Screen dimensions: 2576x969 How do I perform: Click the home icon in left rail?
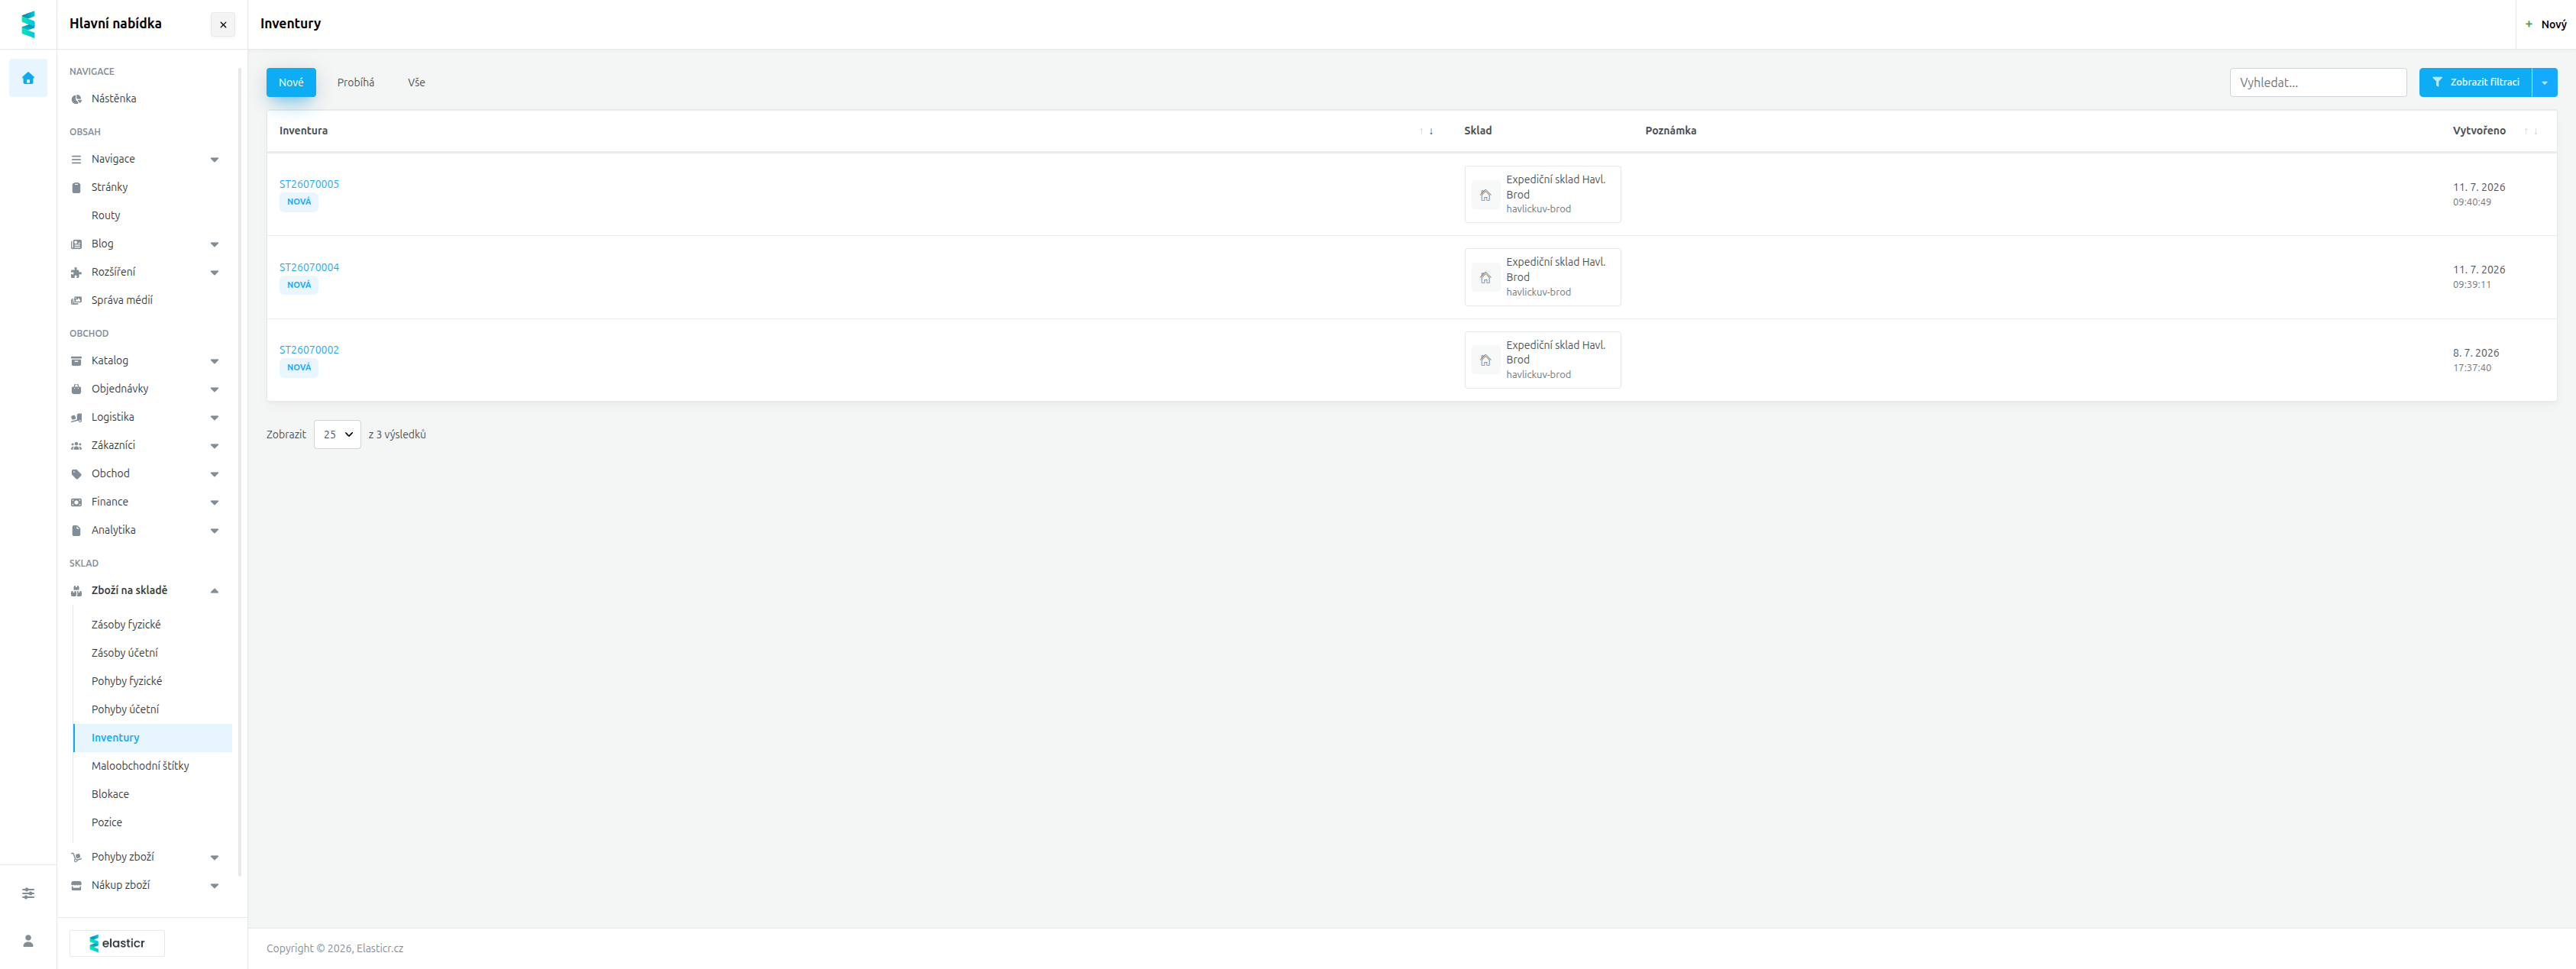28,78
